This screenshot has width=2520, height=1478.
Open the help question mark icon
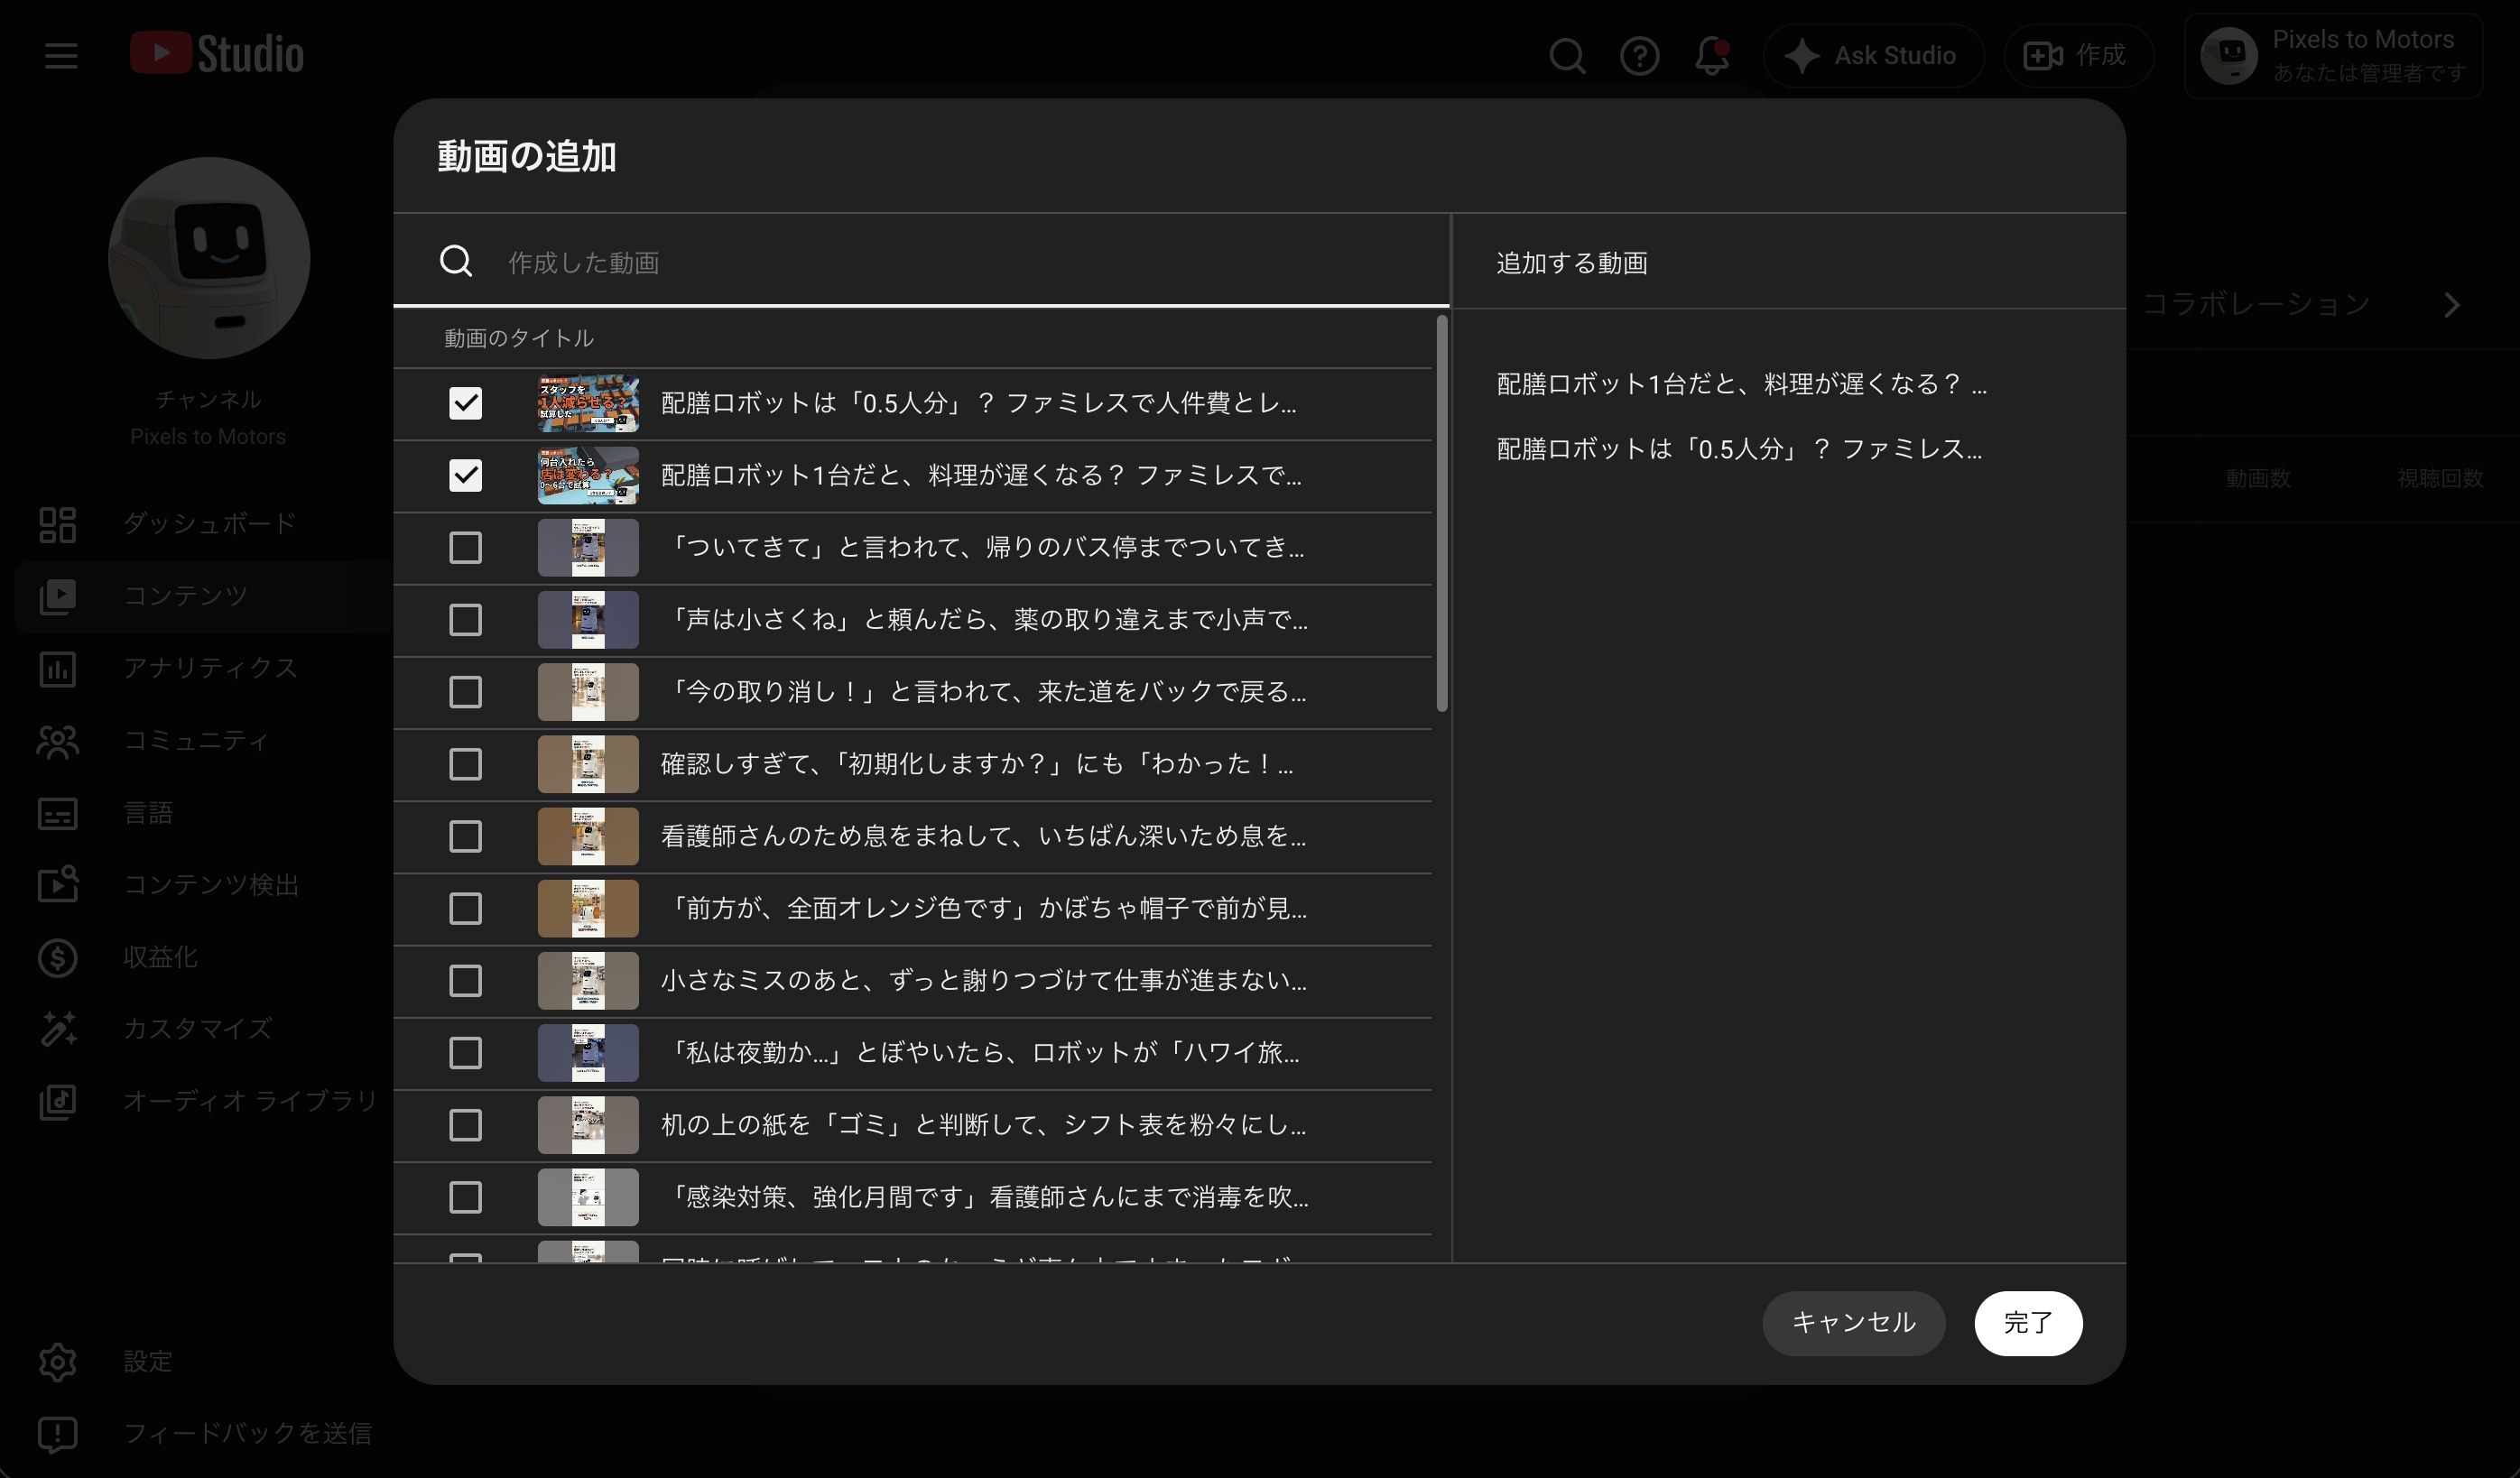tap(1639, 56)
